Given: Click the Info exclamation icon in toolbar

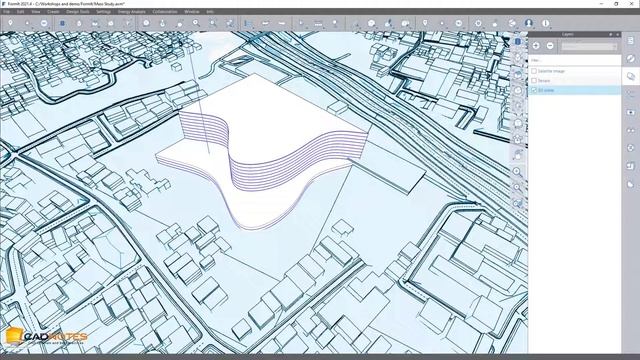Looking at the screenshot, I should pos(546,23).
